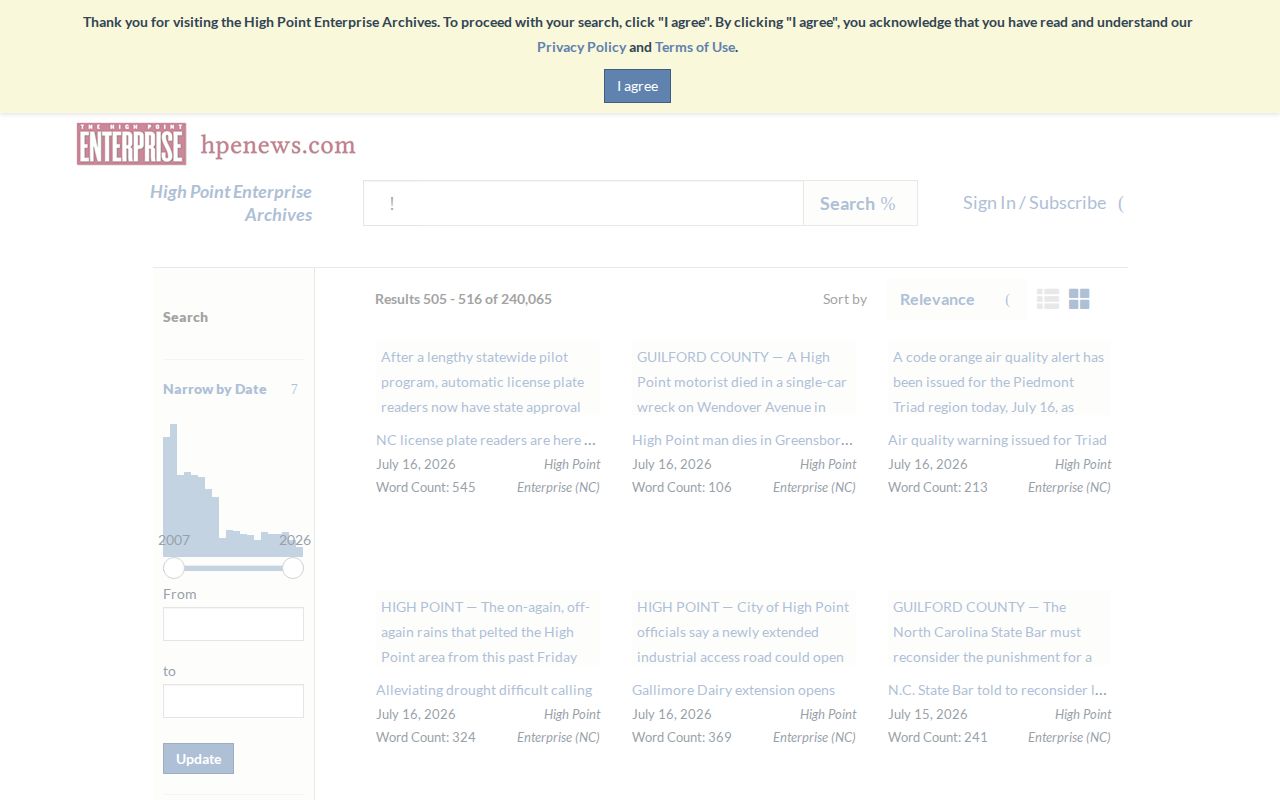The image size is (1280, 800).
Task: Open Air quality warning issued for Triad
Action: tap(997, 440)
